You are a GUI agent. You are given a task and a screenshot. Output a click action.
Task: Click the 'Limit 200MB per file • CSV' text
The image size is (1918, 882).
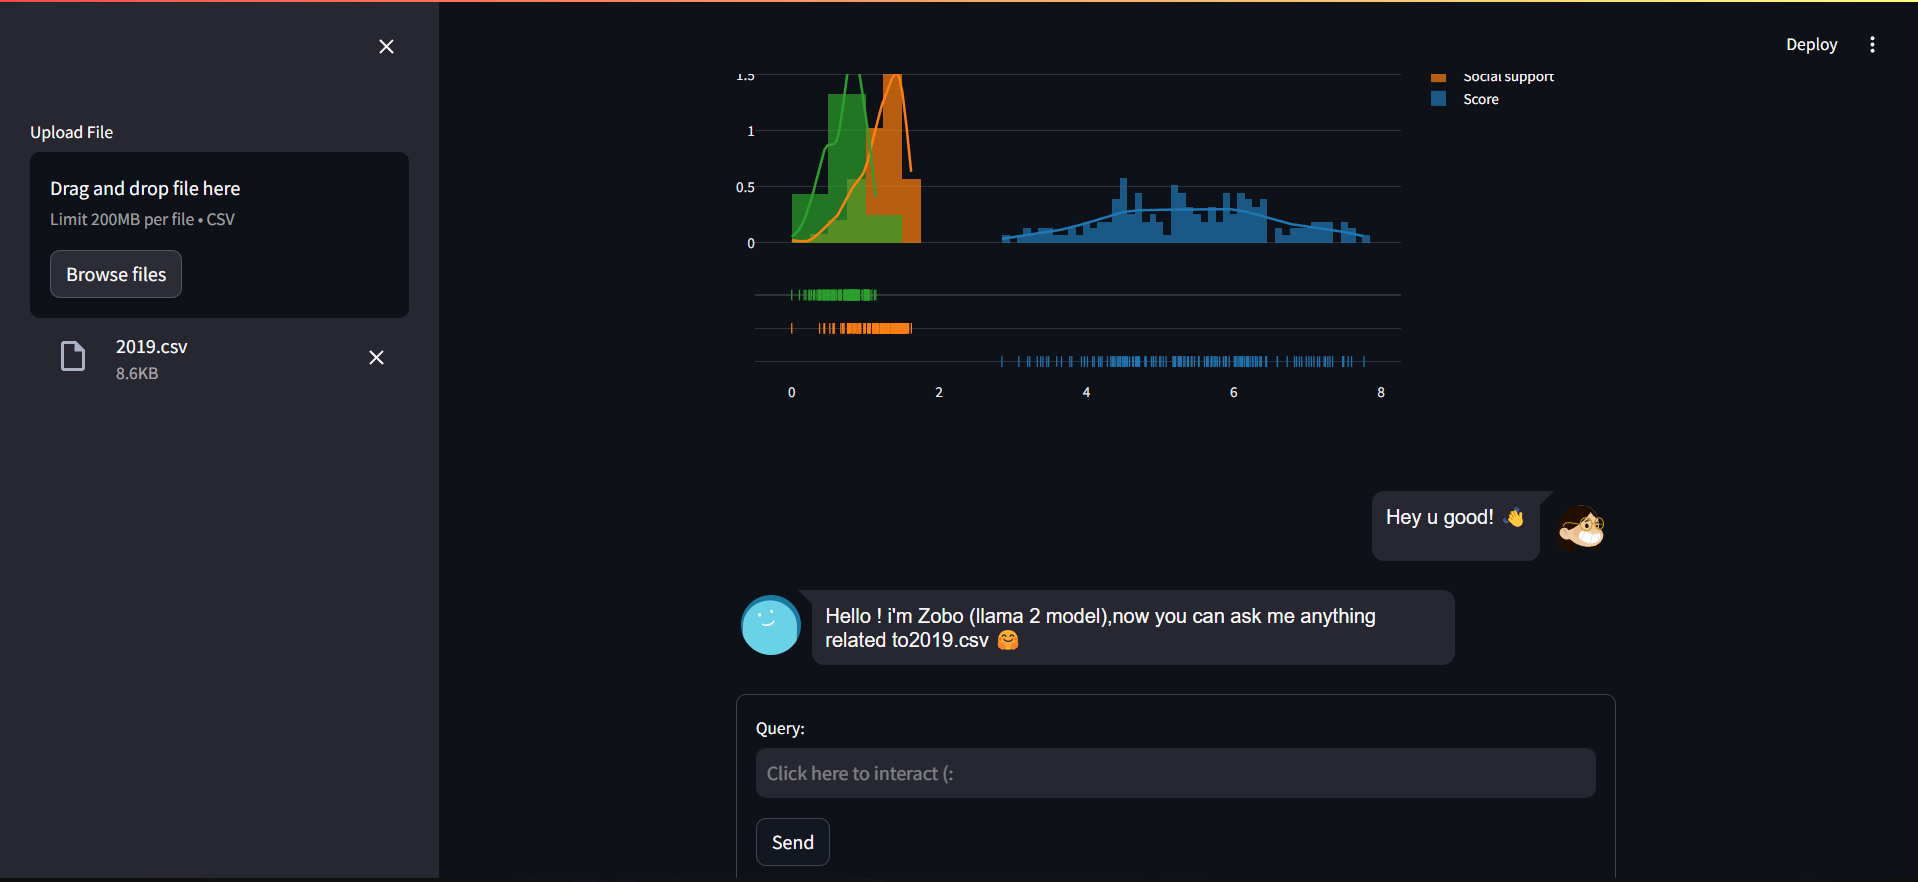click(142, 219)
